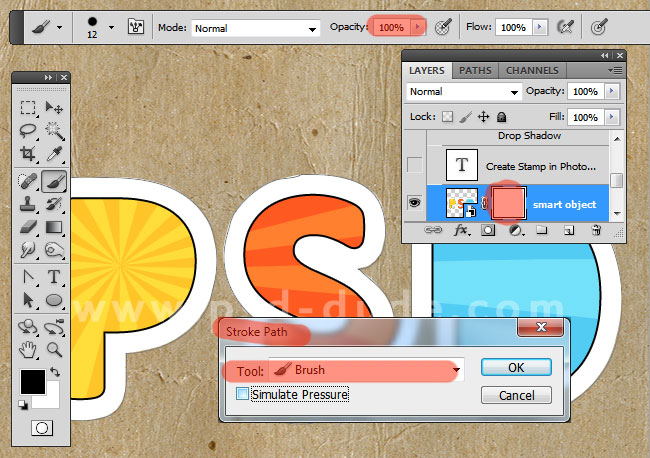Select the Eraser tool
Image resolution: width=650 pixels, height=458 pixels.
tap(28, 227)
